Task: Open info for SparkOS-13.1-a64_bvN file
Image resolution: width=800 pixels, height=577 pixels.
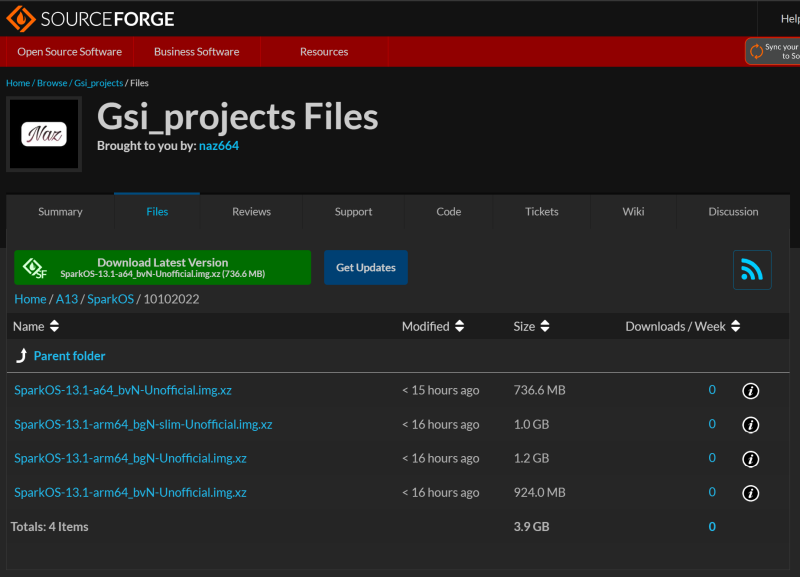Action: pyautogui.click(x=751, y=391)
